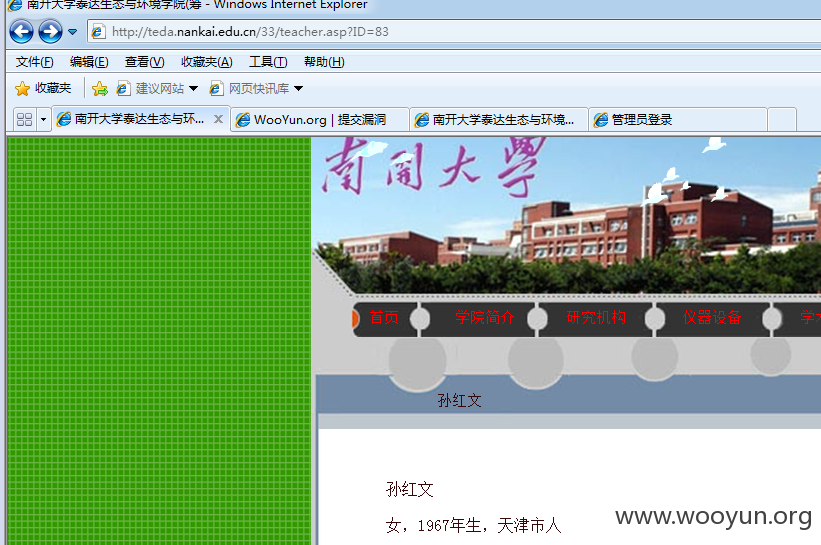Click 仪器设备 navigation link
821x545 pixels.
(x=712, y=317)
